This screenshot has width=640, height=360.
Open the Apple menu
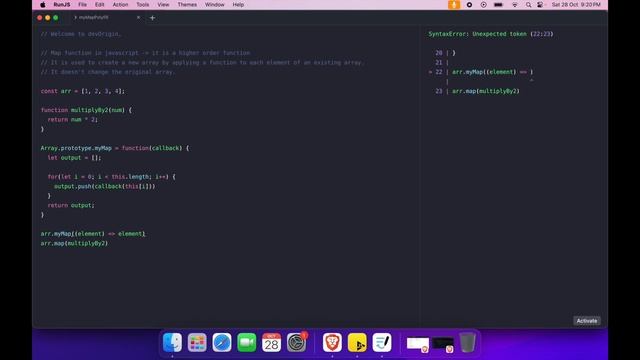pos(43,5)
